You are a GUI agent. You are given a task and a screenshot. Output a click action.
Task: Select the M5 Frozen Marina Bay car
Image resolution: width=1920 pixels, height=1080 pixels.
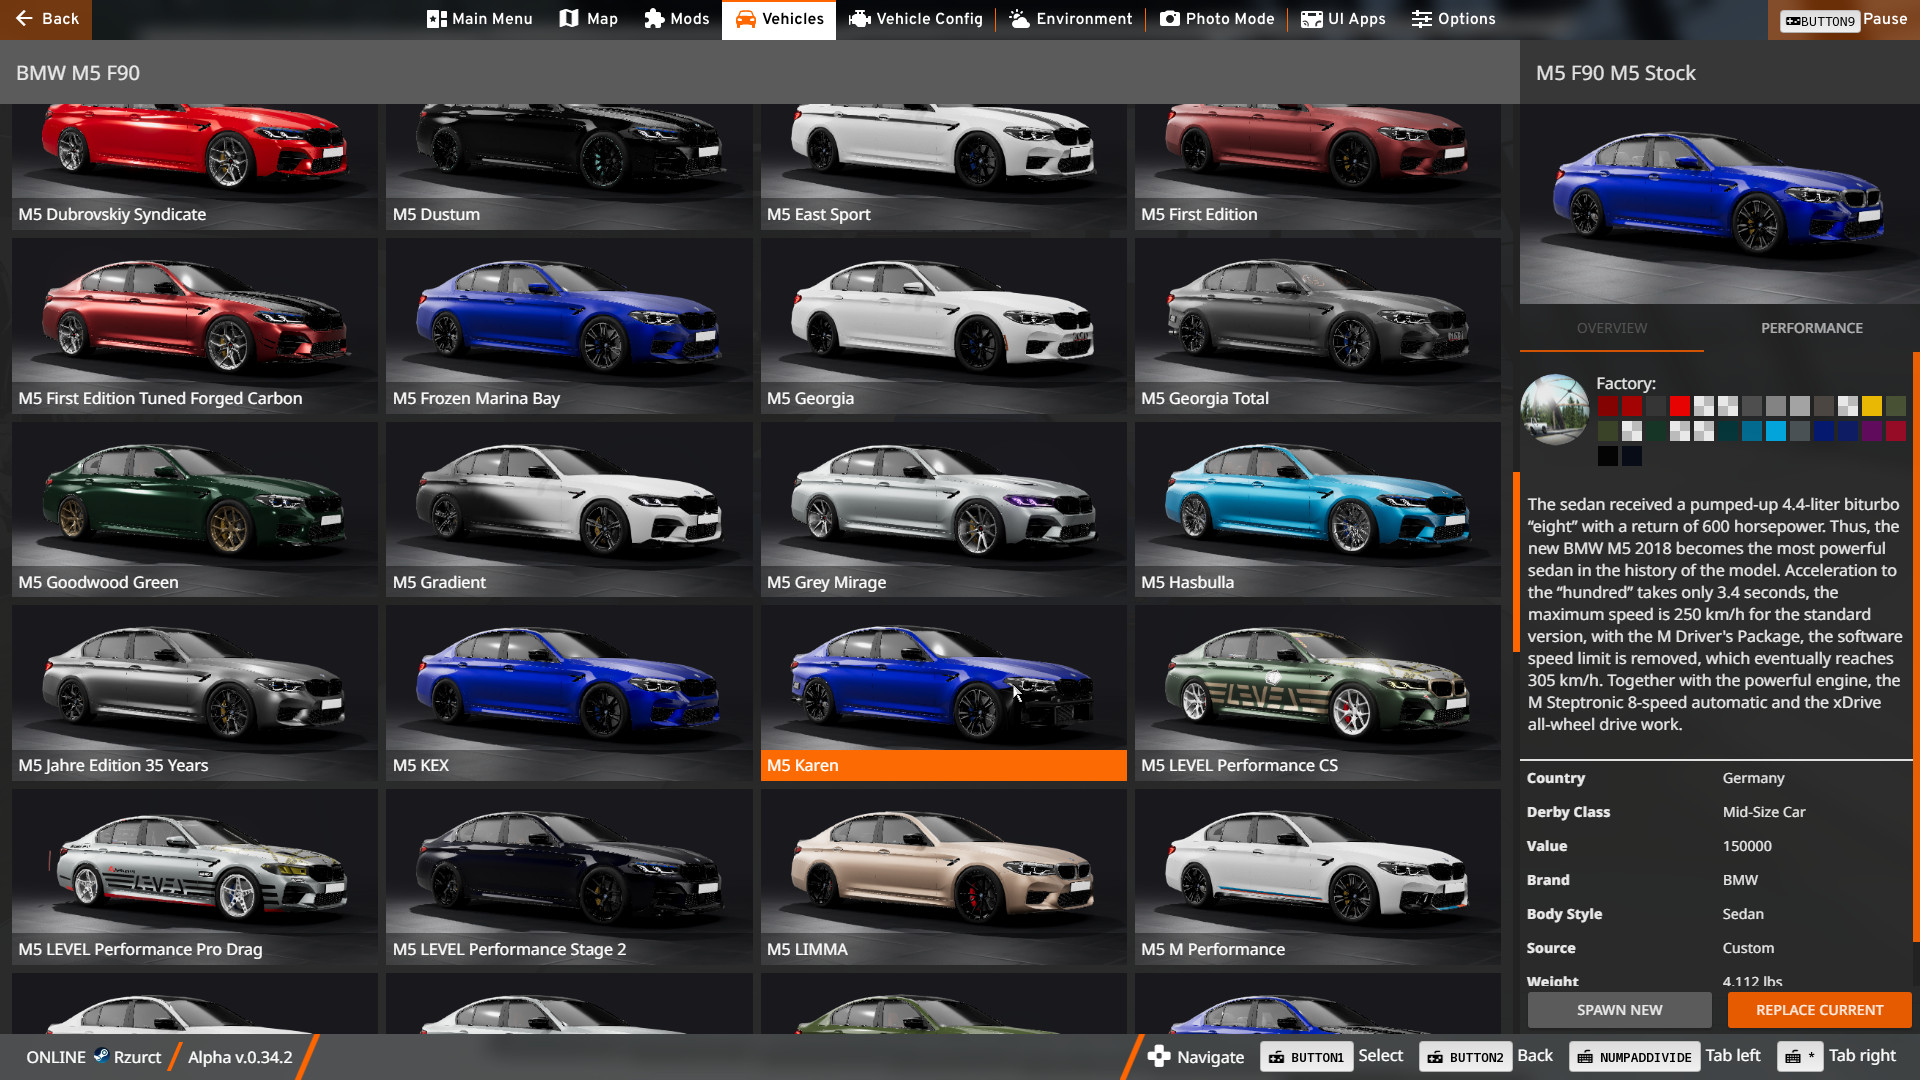point(569,326)
